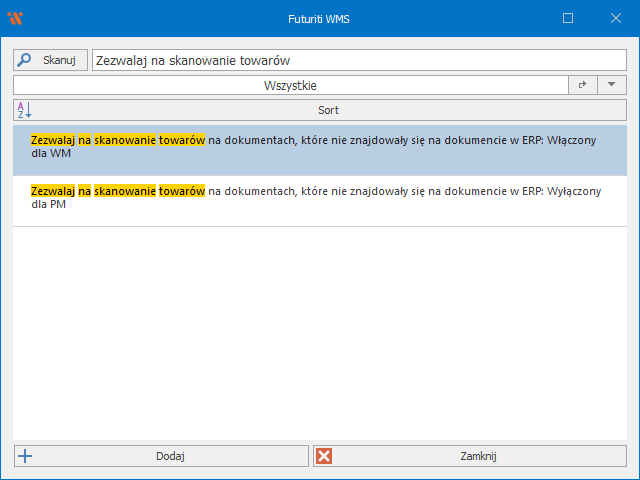Click the blue plus icon

[25, 456]
